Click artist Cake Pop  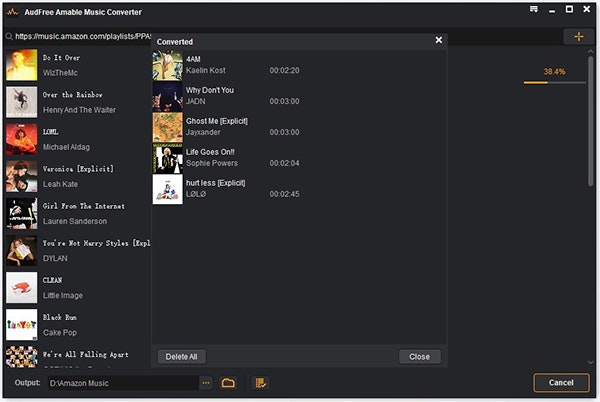[60, 333]
